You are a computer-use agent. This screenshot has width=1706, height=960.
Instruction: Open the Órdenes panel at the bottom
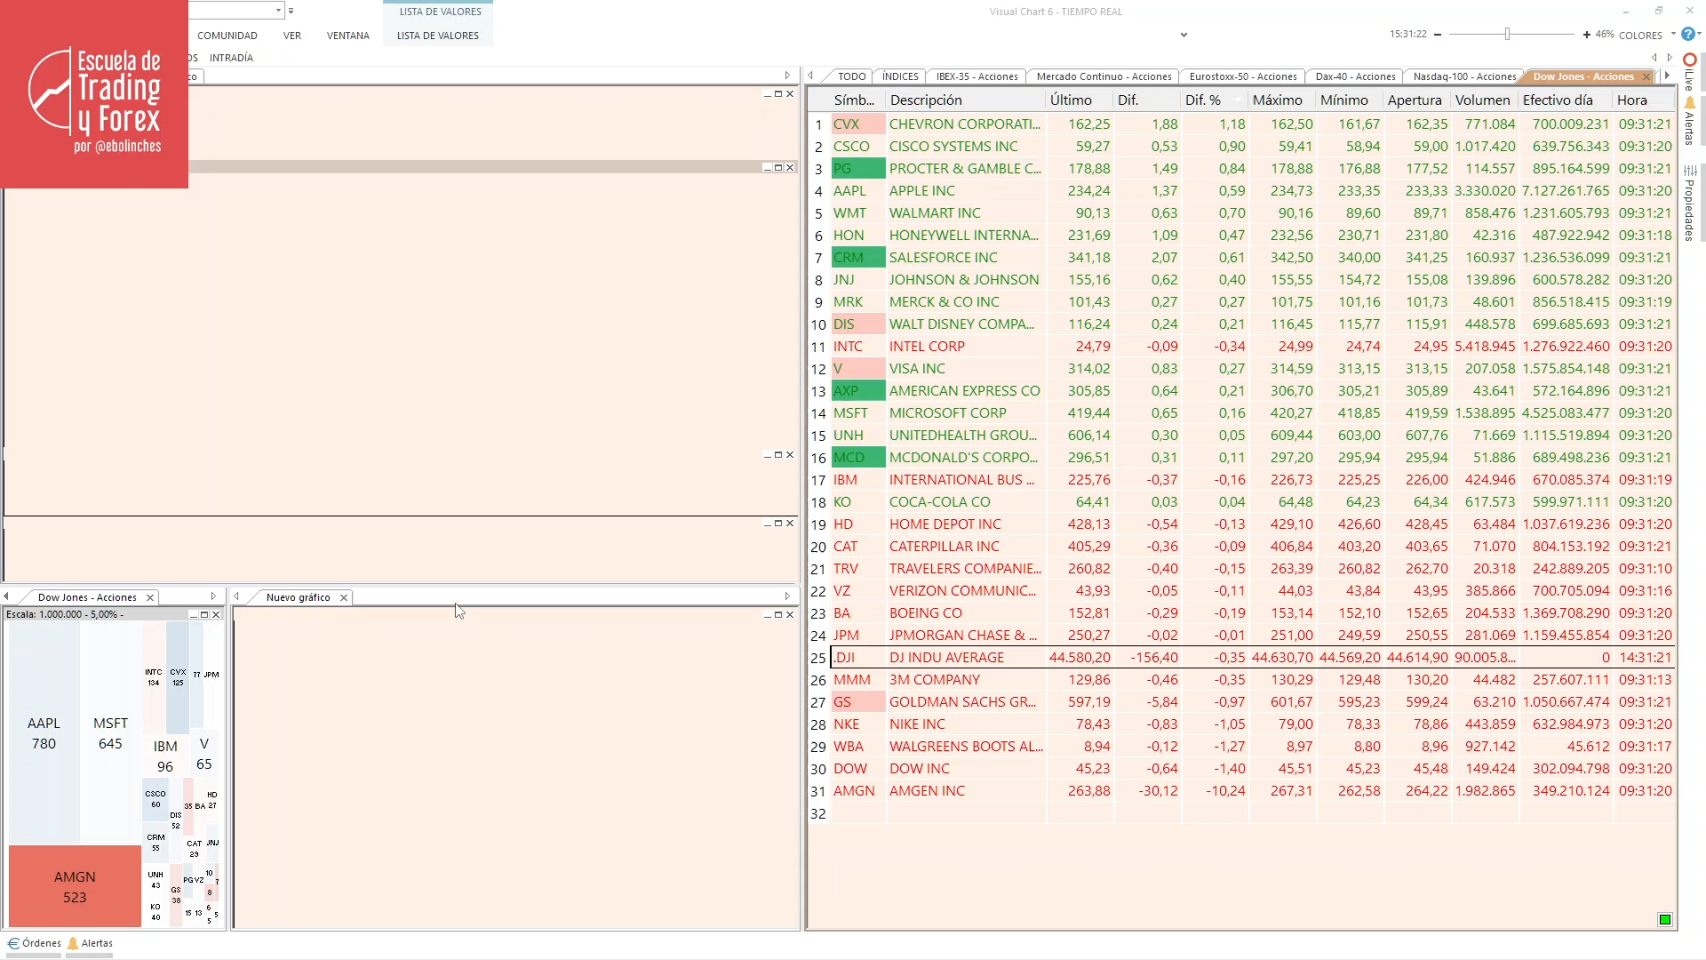37,943
